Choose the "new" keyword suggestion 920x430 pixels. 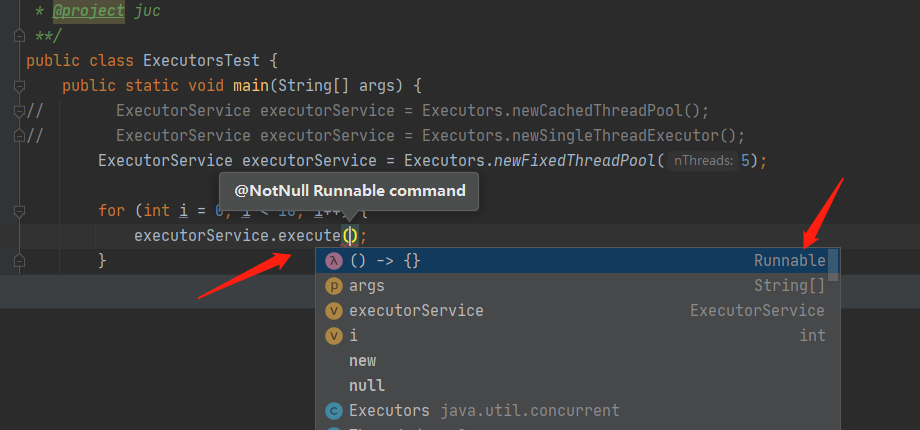(577, 361)
